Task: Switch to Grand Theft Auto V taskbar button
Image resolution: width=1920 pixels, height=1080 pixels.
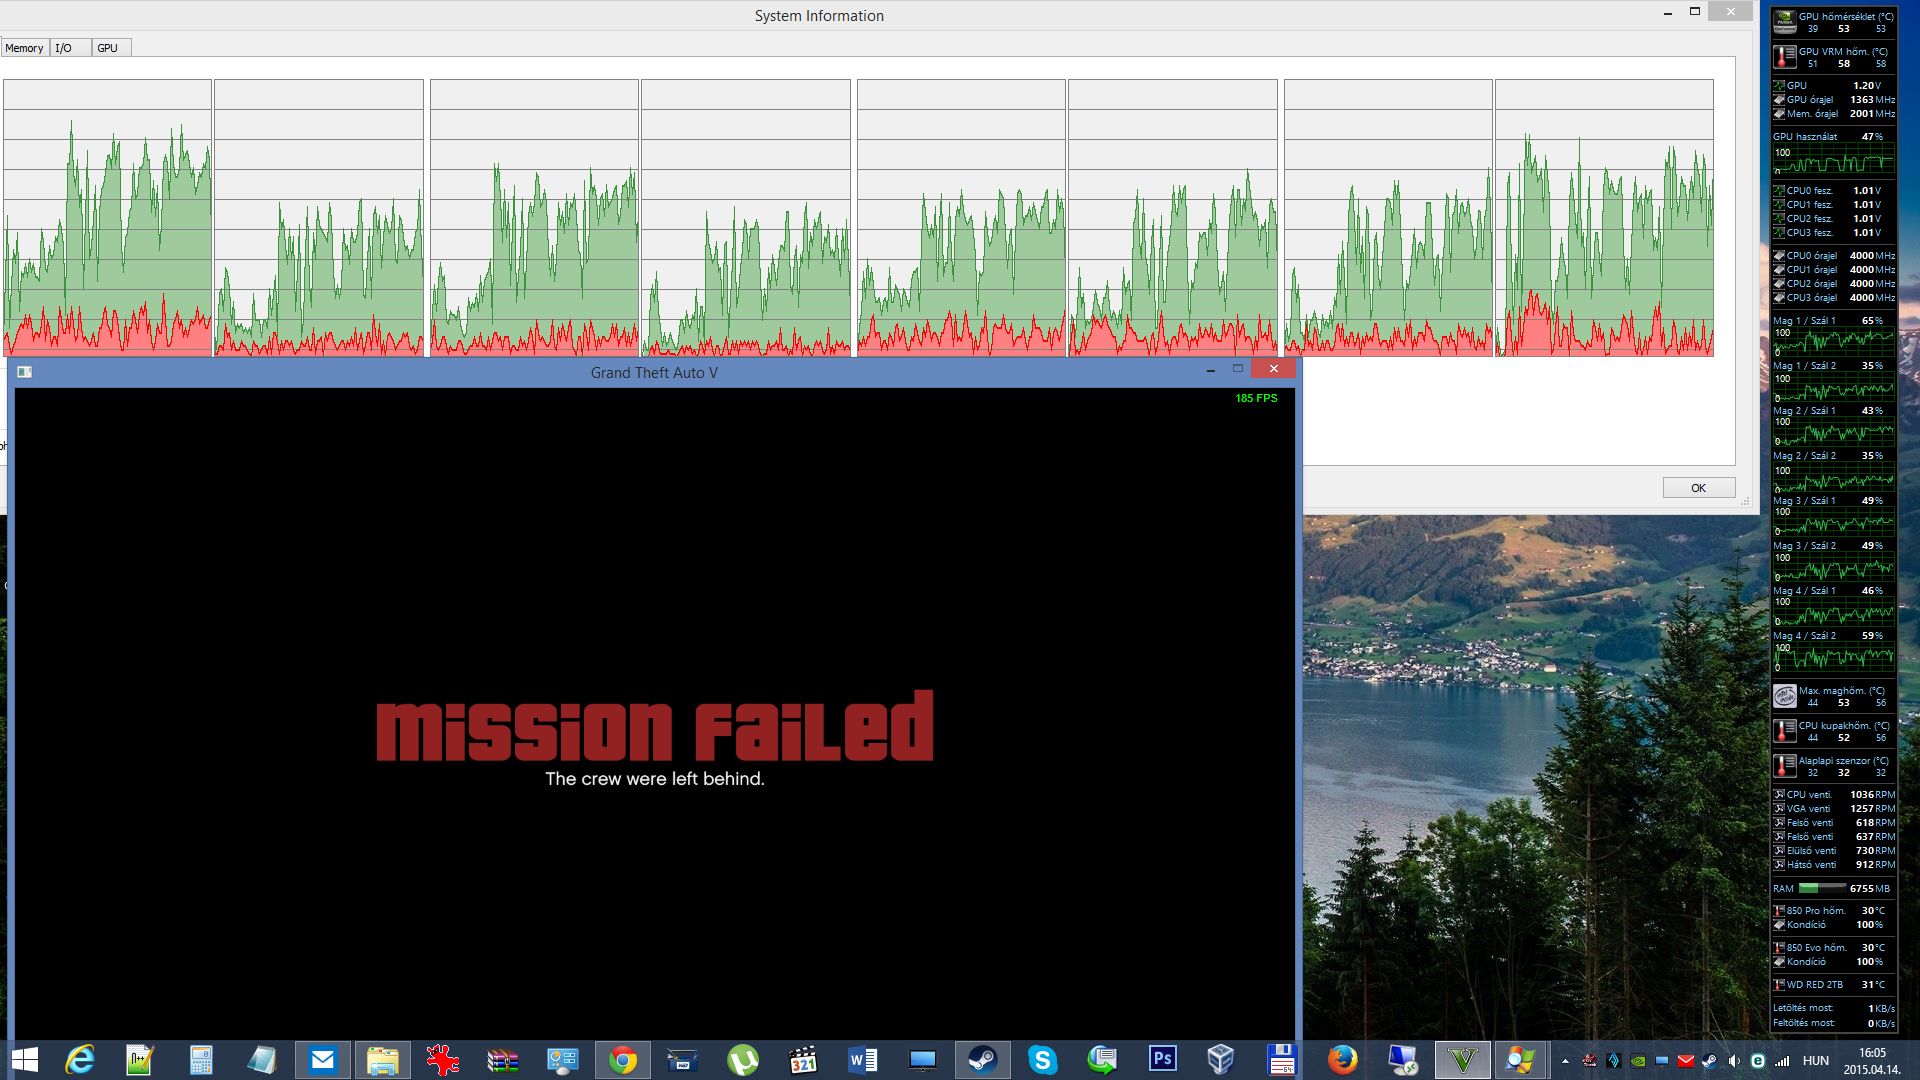Action: tap(1462, 1060)
